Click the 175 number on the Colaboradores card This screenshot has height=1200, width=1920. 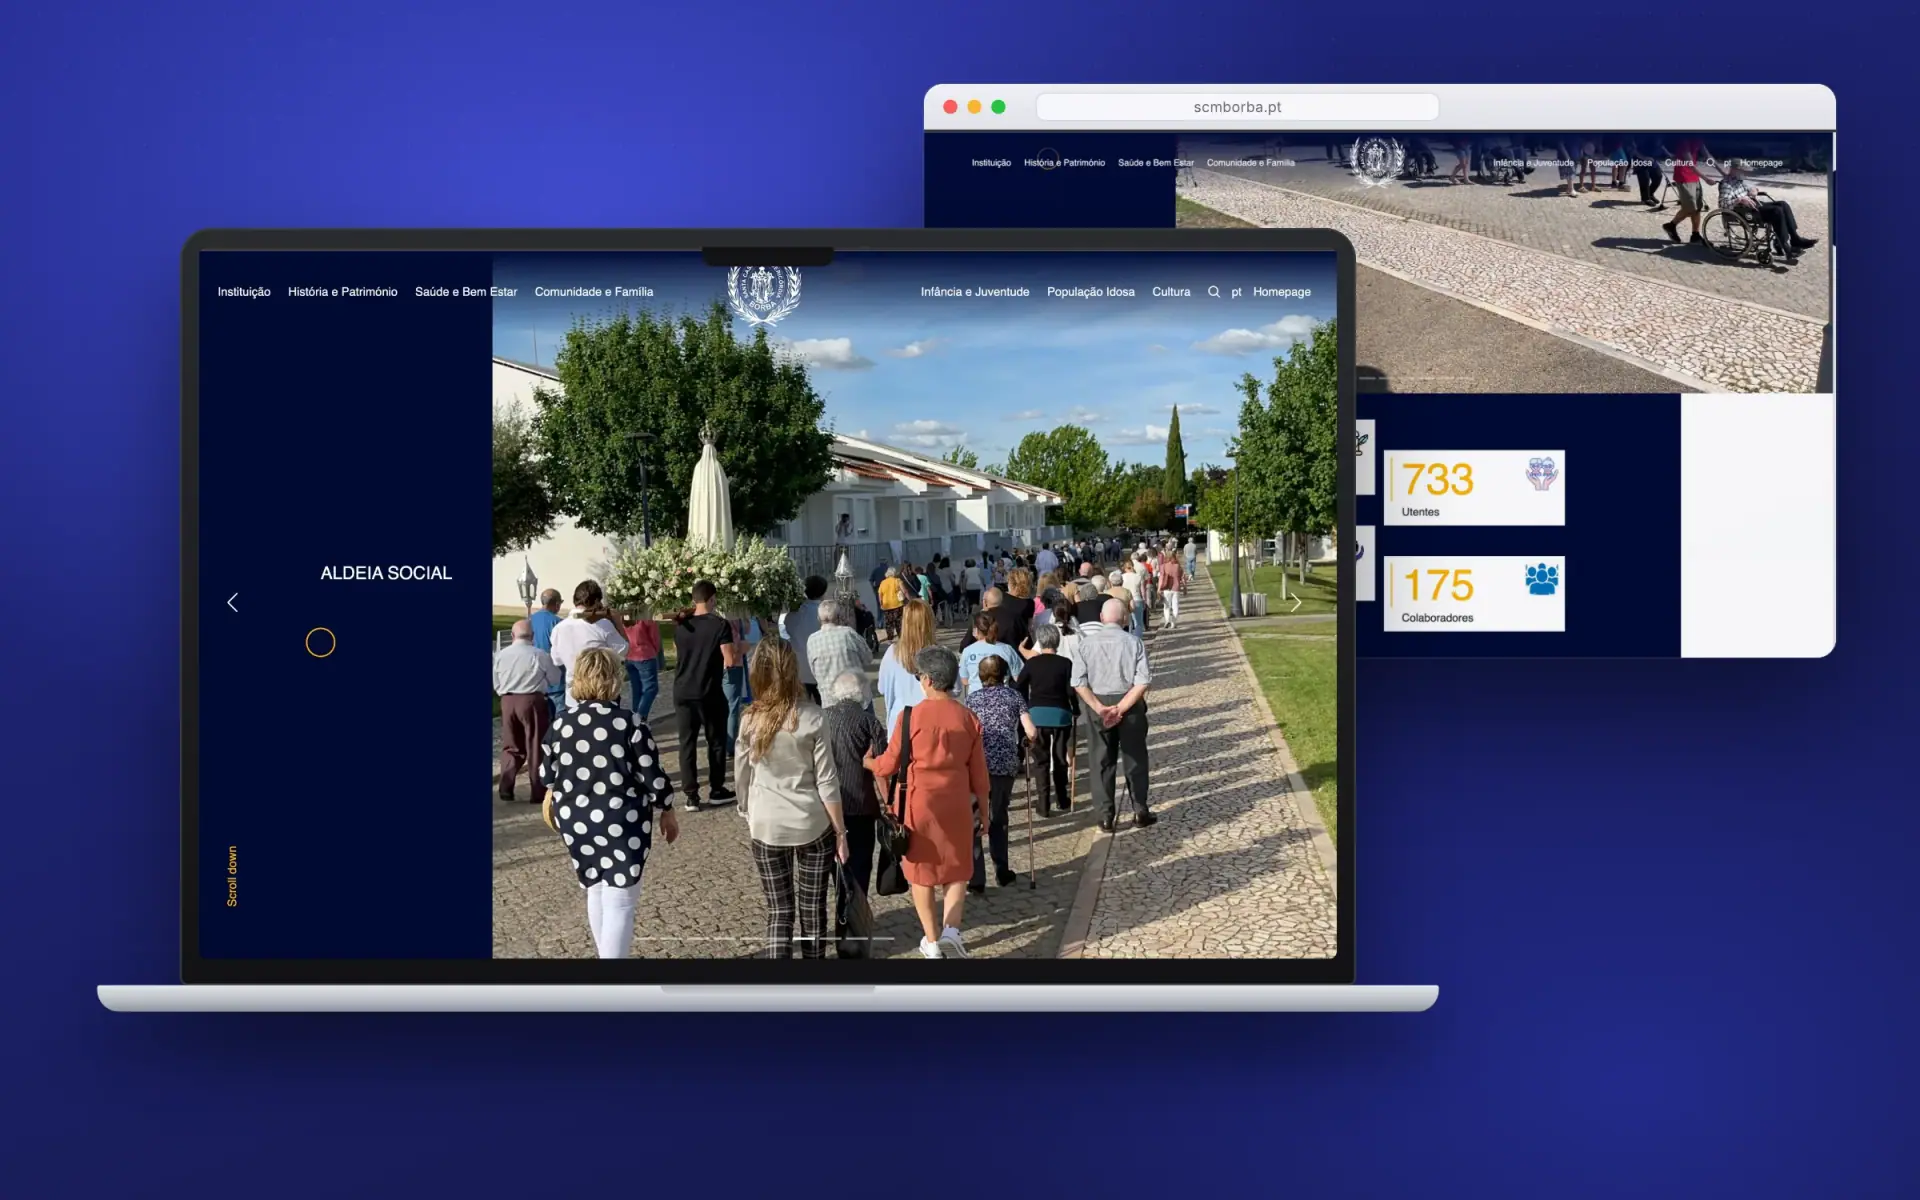pos(1438,585)
